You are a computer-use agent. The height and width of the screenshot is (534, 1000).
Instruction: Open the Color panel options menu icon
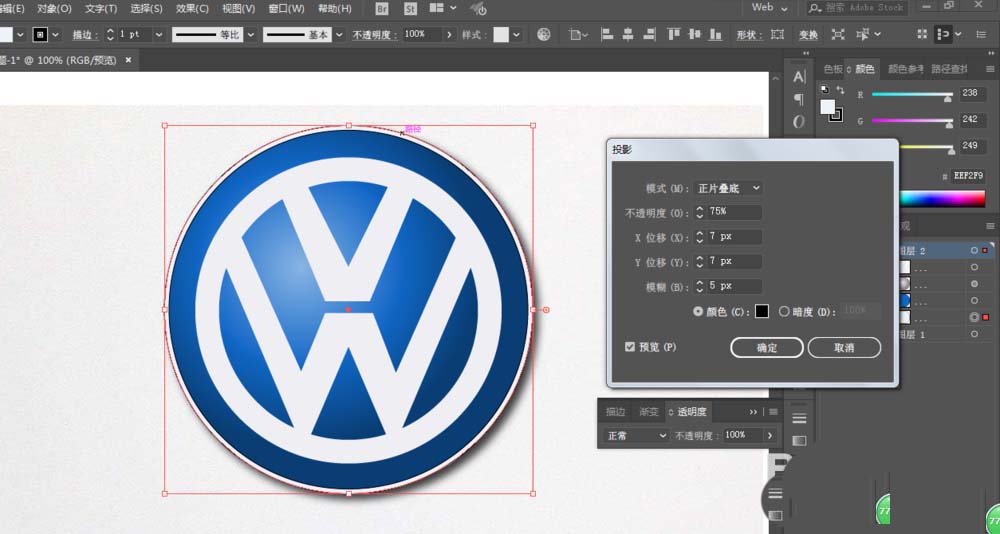(x=990, y=69)
